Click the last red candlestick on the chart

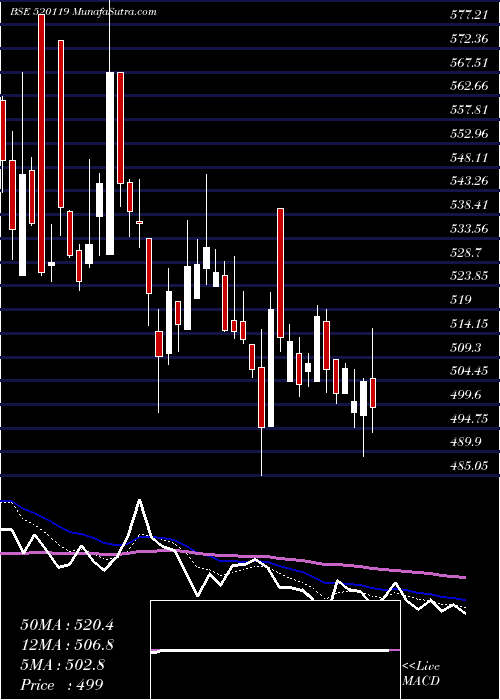[373, 393]
